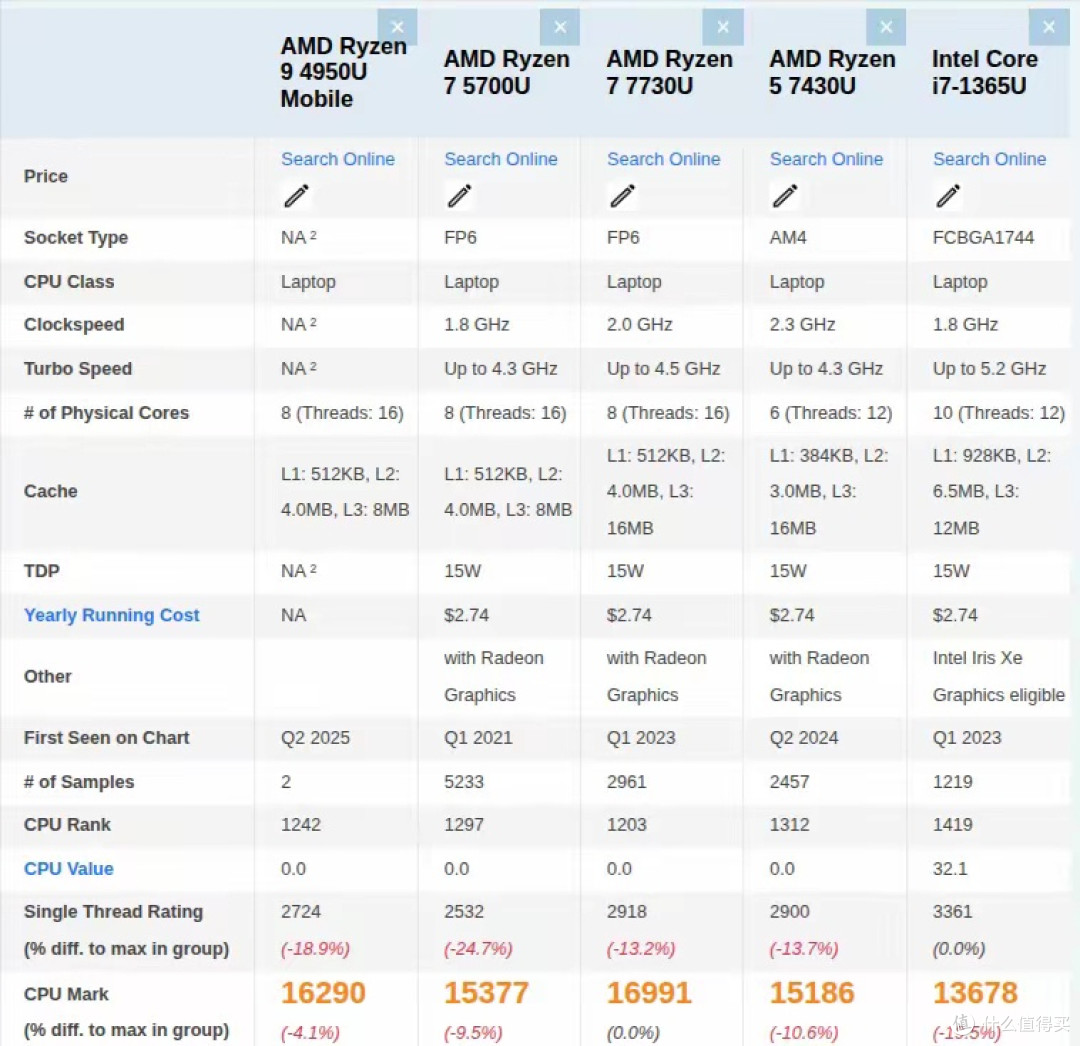Open the Yearly Running Cost link
Screen dimensions: 1080x1046
pos(112,615)
